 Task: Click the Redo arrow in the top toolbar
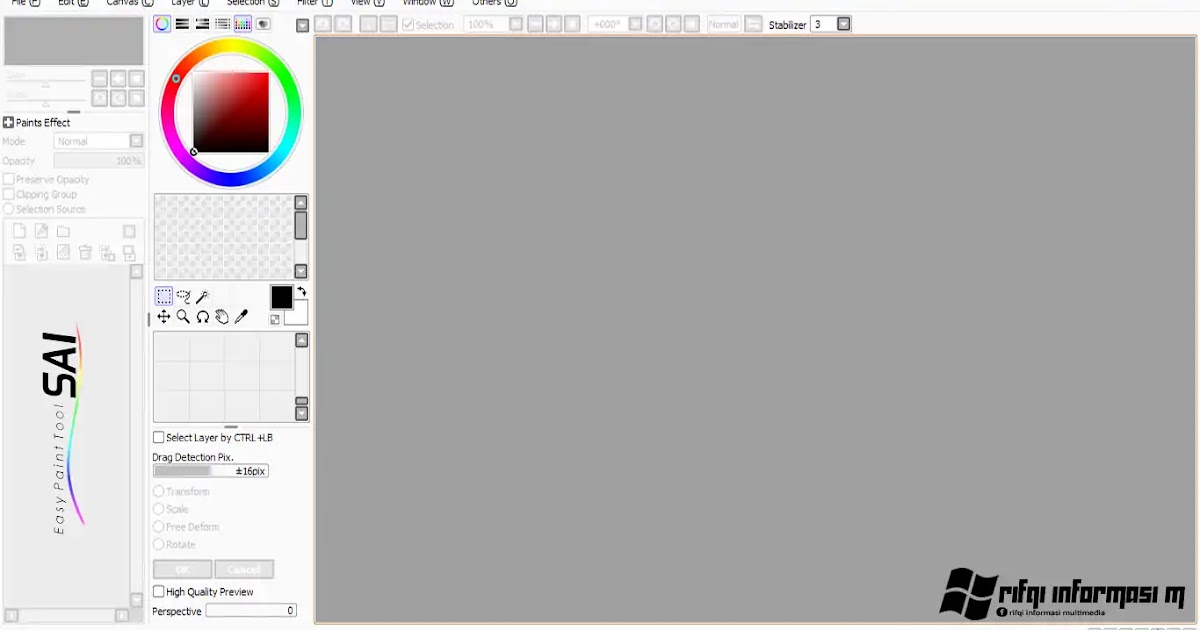click(x=343, y=24)
